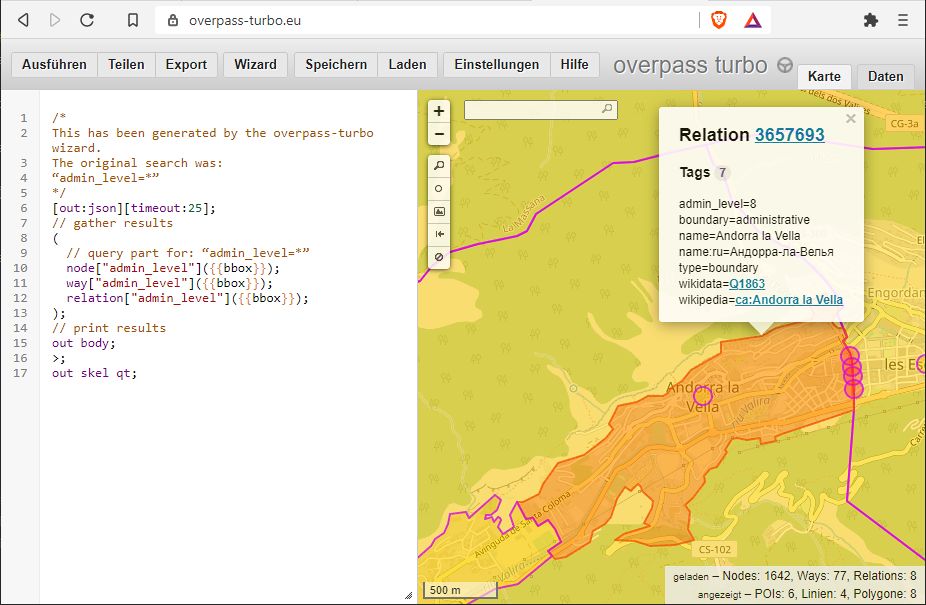Close the Relation popup

850,119
